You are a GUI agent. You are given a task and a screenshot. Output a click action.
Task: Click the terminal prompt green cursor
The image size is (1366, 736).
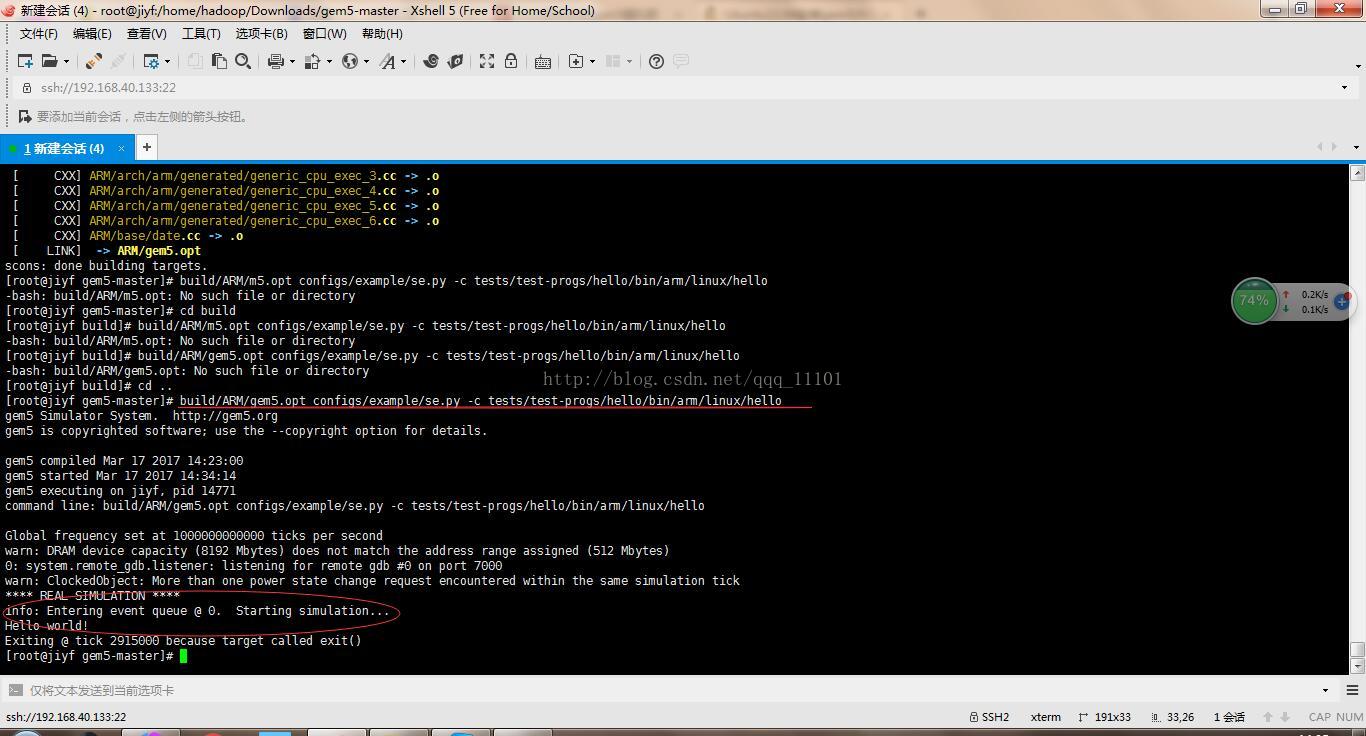(183, 656)
